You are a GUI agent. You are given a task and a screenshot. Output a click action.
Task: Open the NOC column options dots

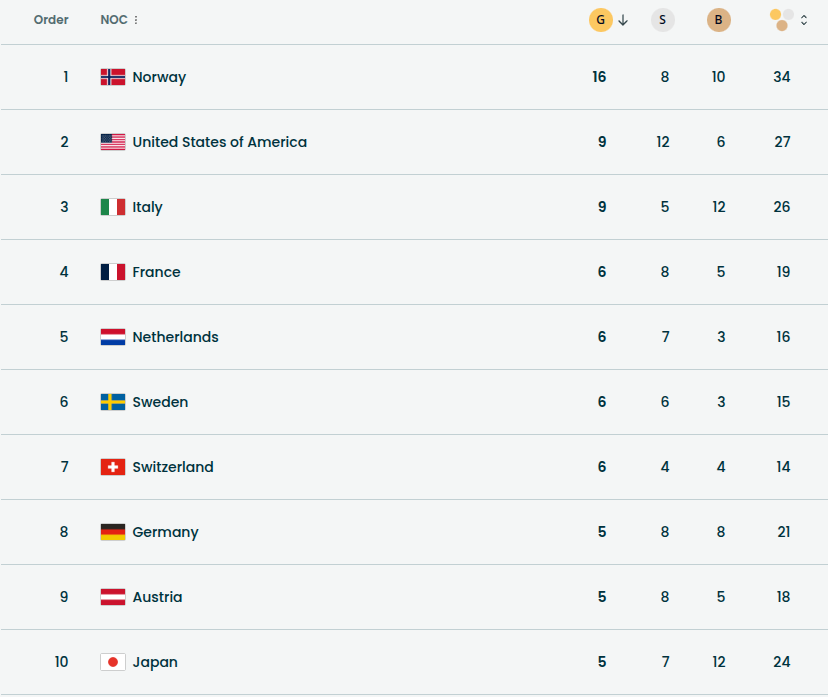pos(136,20)
